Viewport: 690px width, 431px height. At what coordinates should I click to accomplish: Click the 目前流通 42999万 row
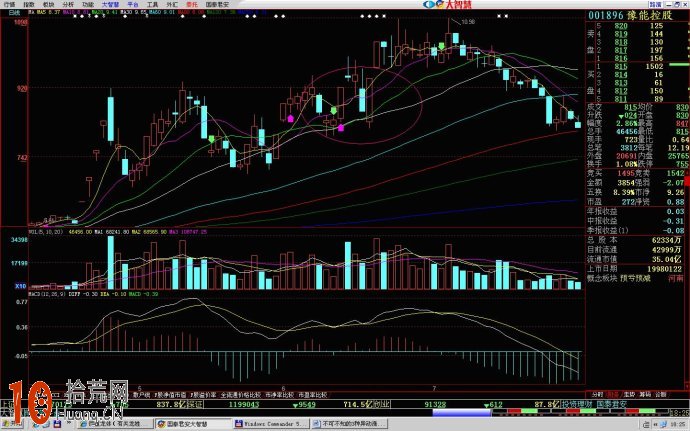(635, 250)
